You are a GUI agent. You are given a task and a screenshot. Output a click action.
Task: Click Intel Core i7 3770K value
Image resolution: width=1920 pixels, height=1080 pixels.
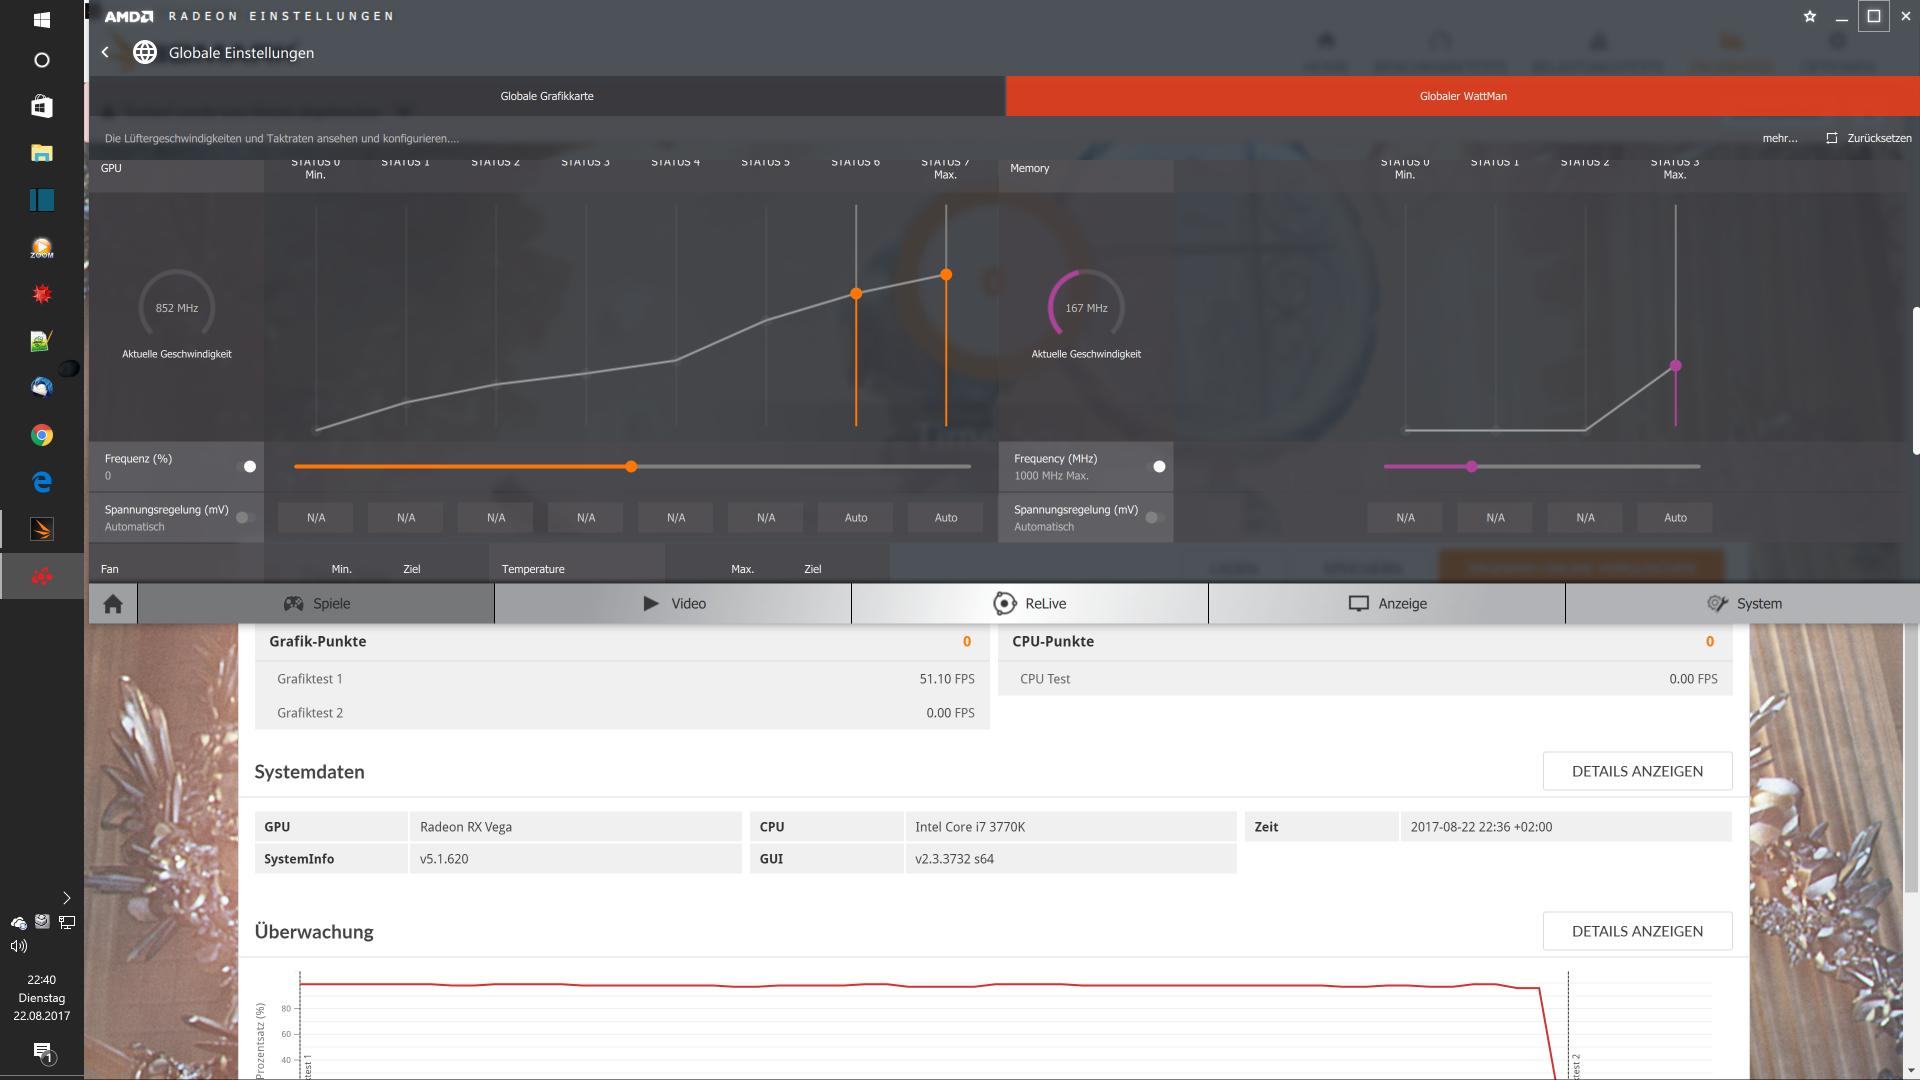click(970, 827)
